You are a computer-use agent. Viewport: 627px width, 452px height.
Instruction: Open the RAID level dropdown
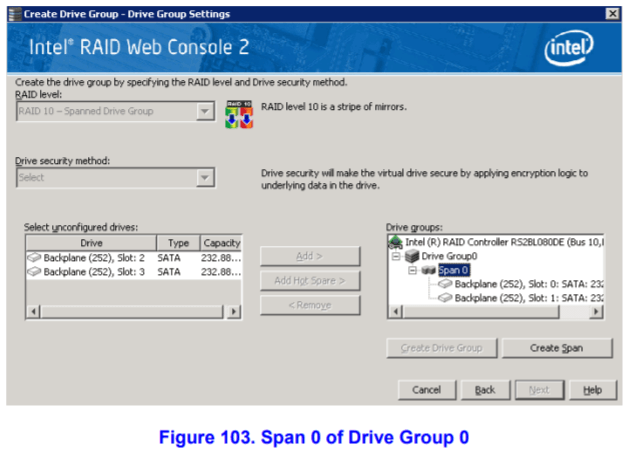point(205,111)
